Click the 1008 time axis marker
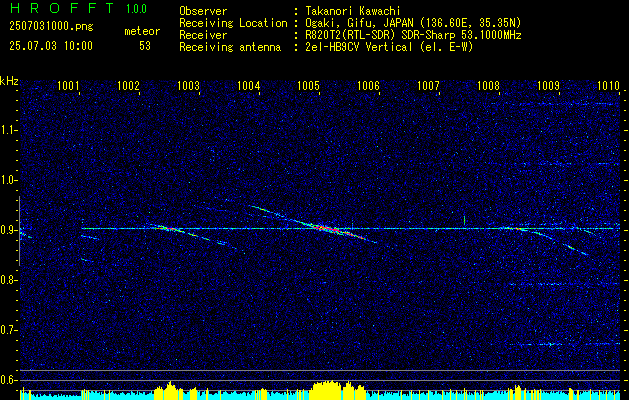The image size is (629, 400). 488,86
